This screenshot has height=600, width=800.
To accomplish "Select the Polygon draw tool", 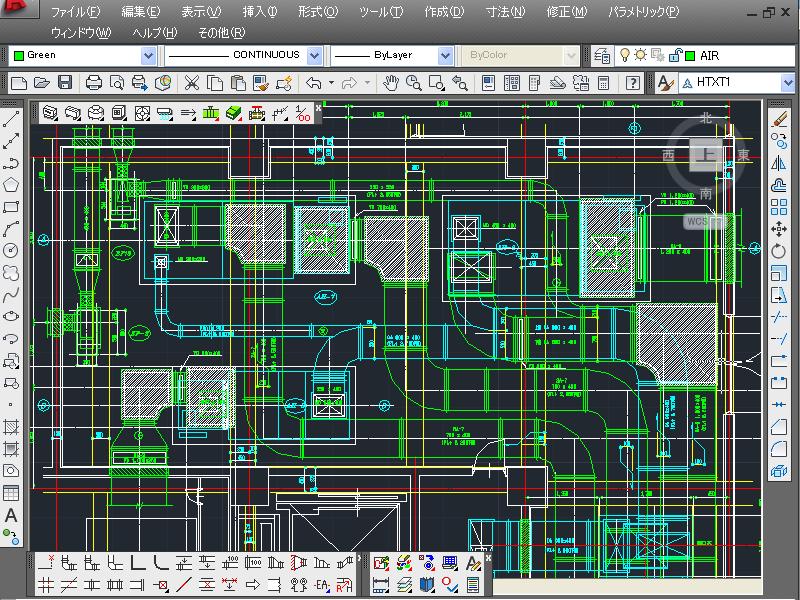I will tap(11, 185).
